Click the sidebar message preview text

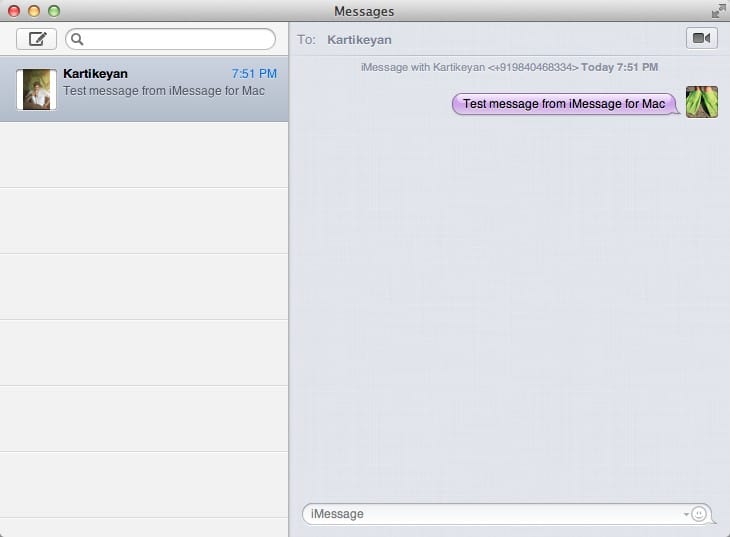(x=163, y=90)
